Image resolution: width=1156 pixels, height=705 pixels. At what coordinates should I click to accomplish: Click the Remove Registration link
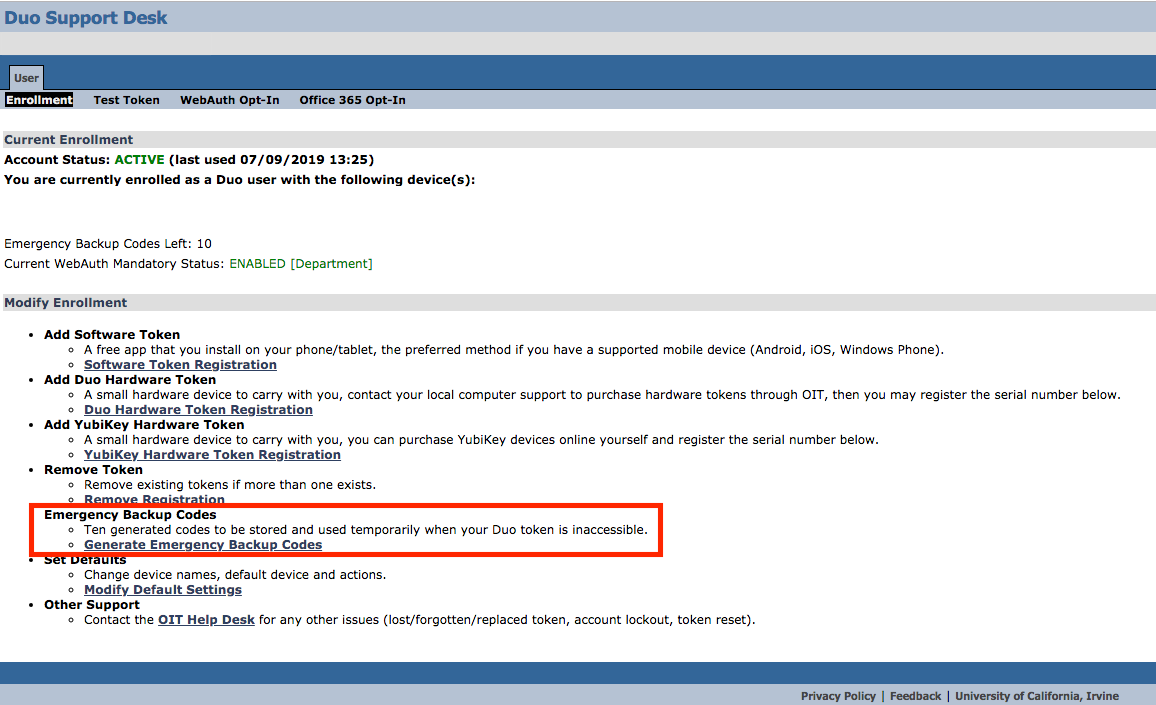point(154,499)
